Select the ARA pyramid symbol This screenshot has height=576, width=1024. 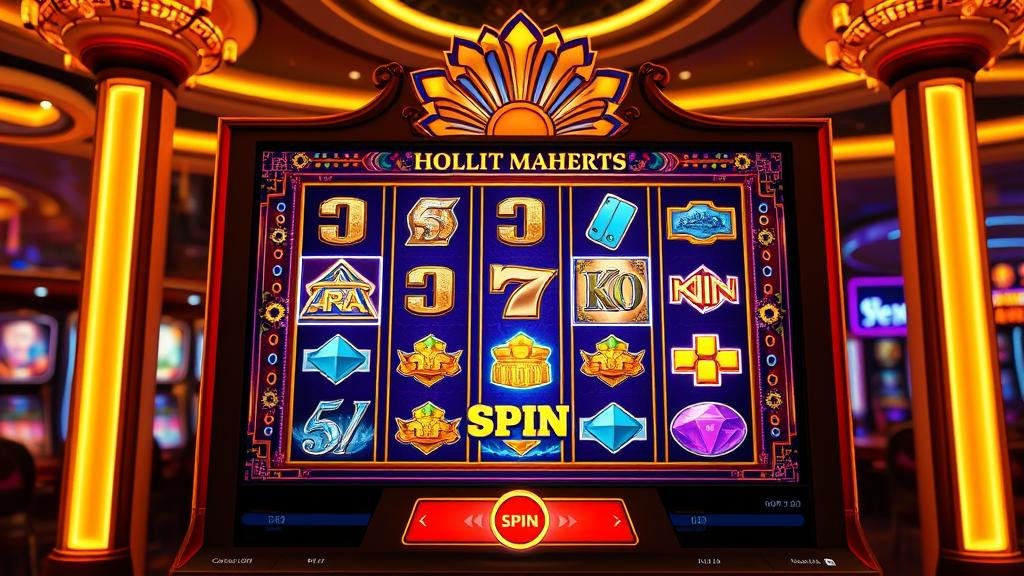[x=340, y=290]
